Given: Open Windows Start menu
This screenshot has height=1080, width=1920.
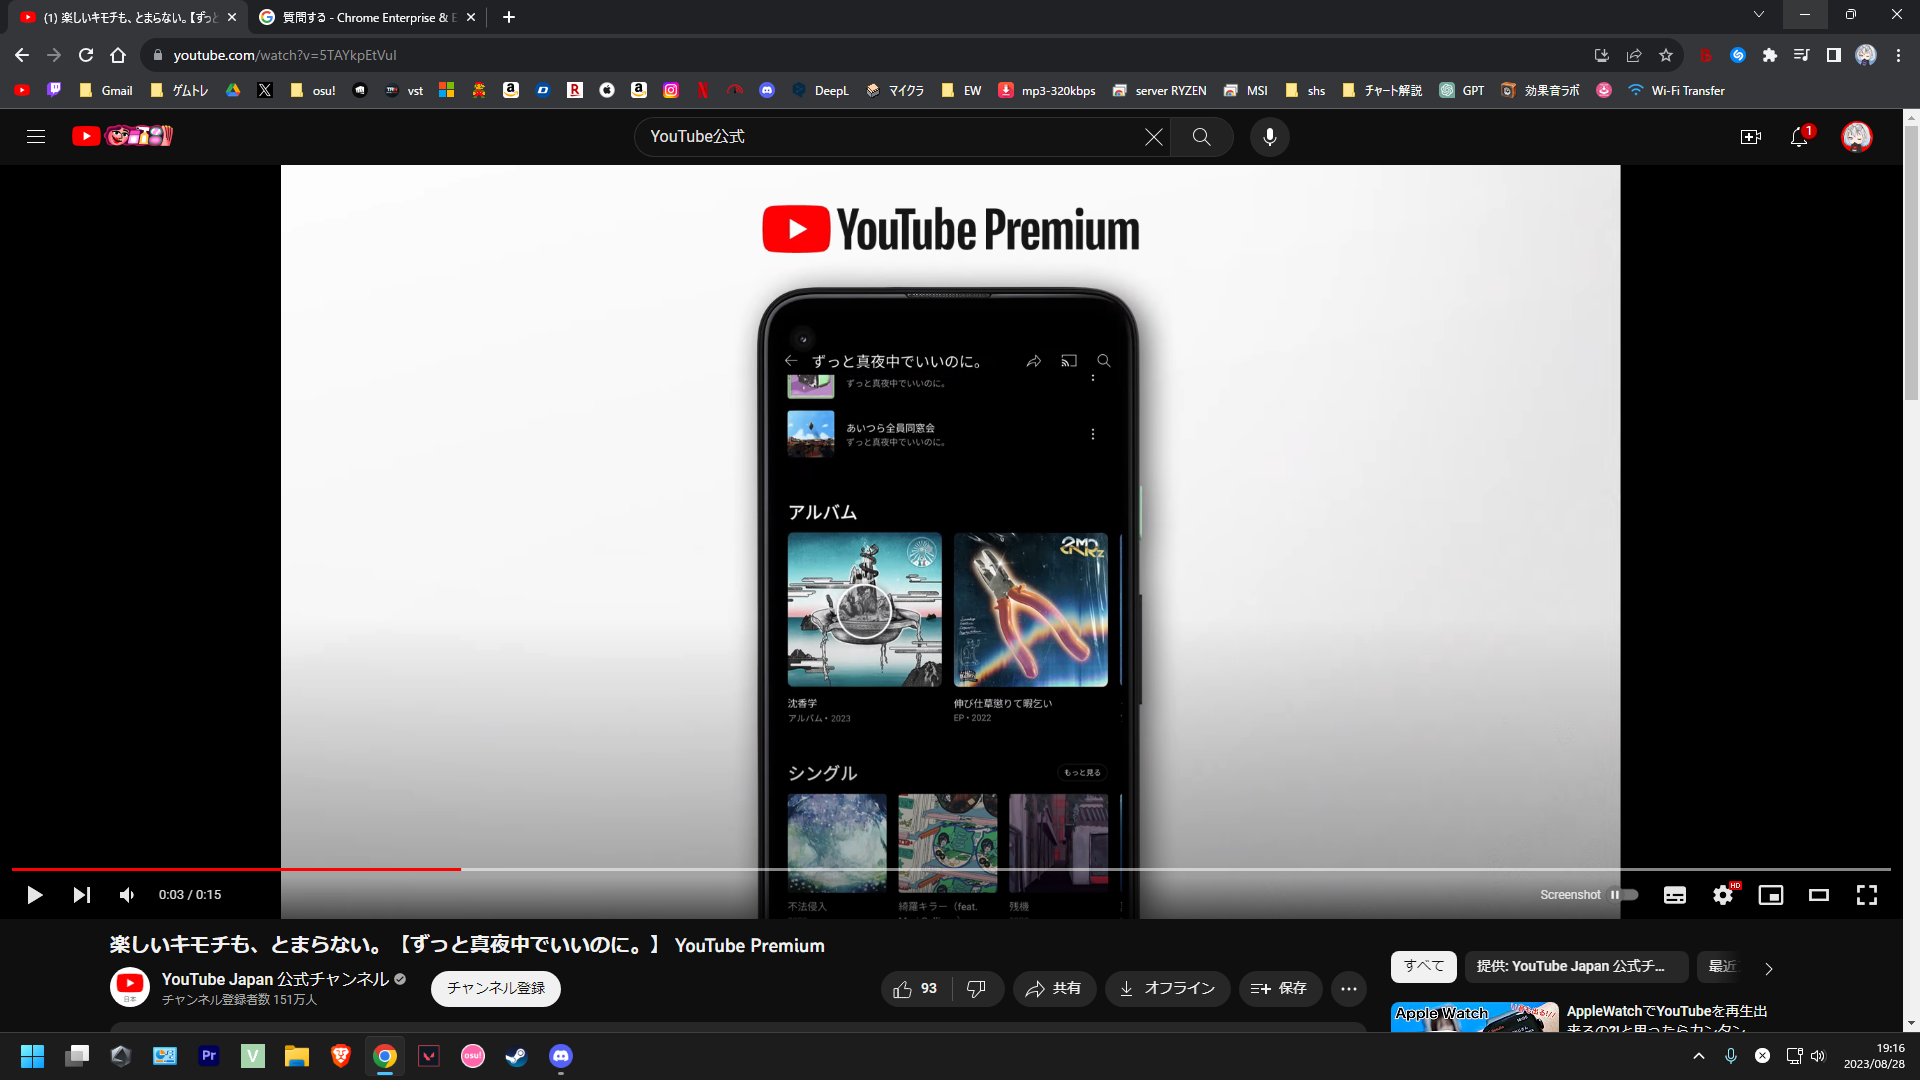Looking at the screenshot, I should click(32, 1056).
